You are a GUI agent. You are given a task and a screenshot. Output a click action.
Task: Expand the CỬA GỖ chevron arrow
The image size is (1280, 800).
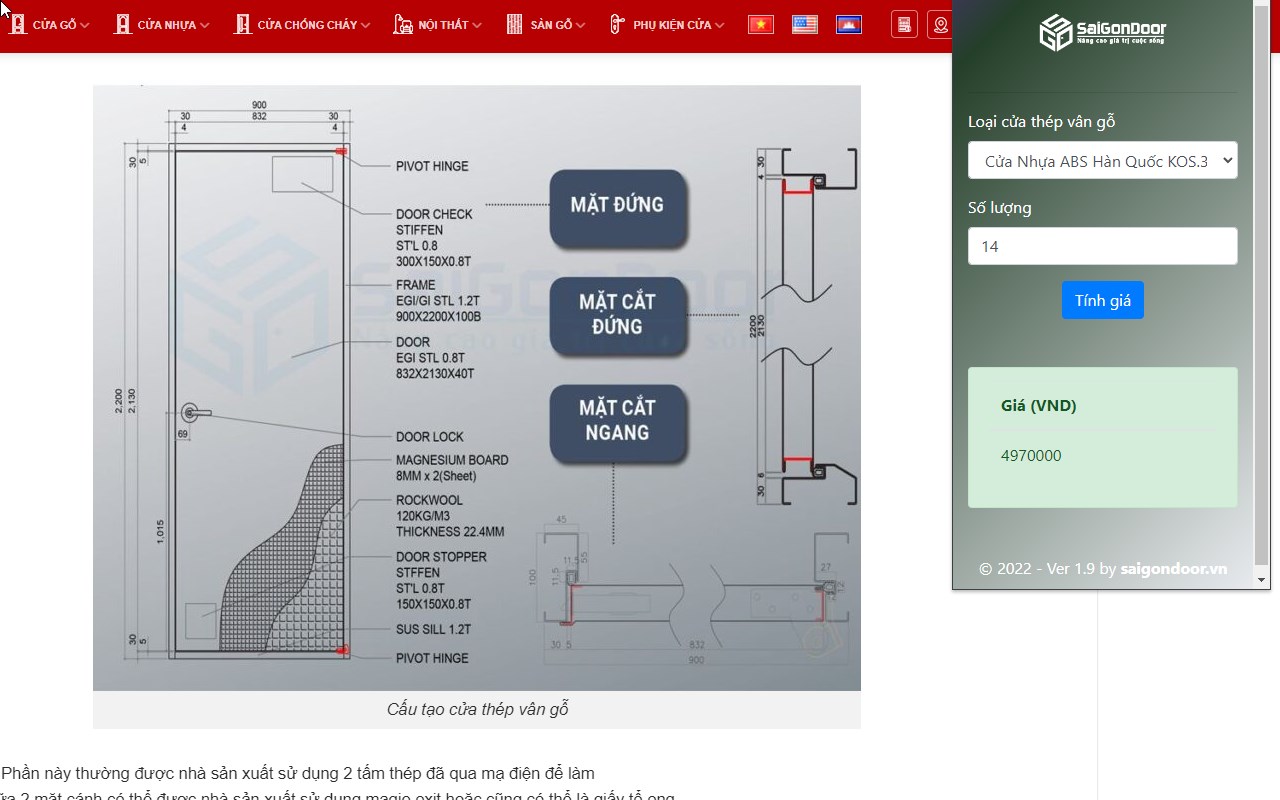[84, 26]
